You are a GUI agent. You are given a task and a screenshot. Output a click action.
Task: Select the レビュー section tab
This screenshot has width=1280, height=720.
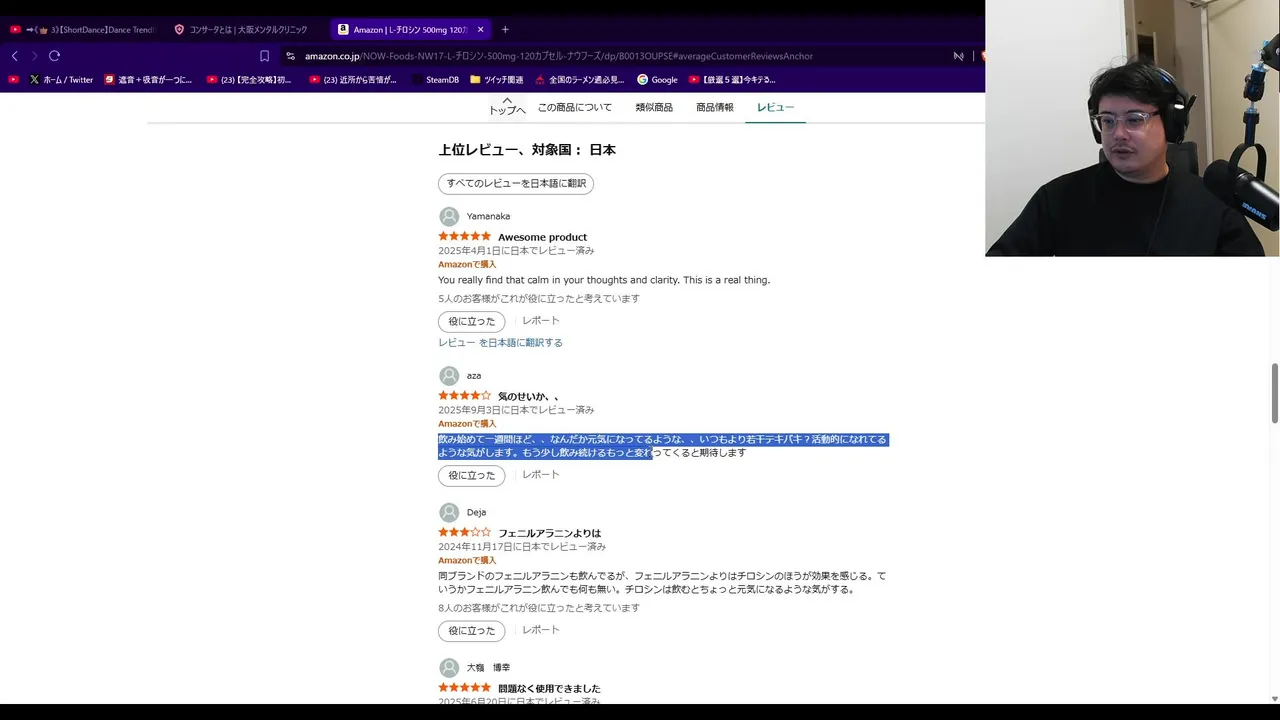point(775,107)
